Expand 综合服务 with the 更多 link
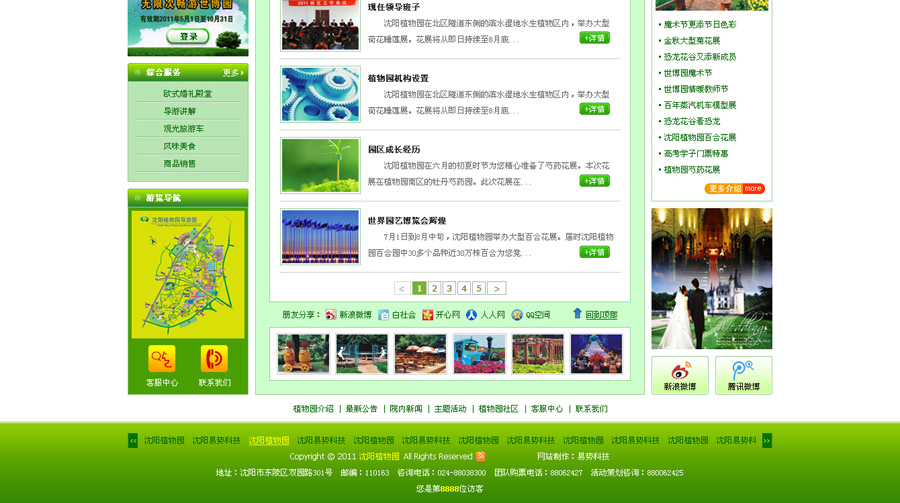The height and width of the screenshot is (503, 900). coord(232,73)
